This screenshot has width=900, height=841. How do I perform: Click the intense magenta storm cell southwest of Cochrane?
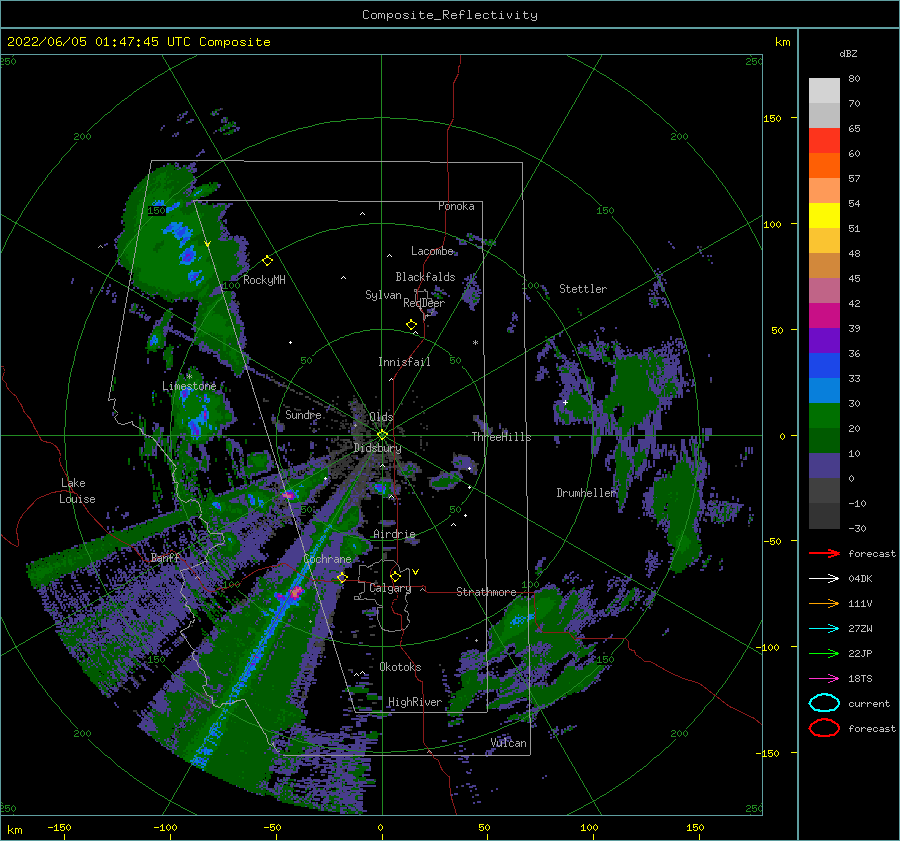296,592
